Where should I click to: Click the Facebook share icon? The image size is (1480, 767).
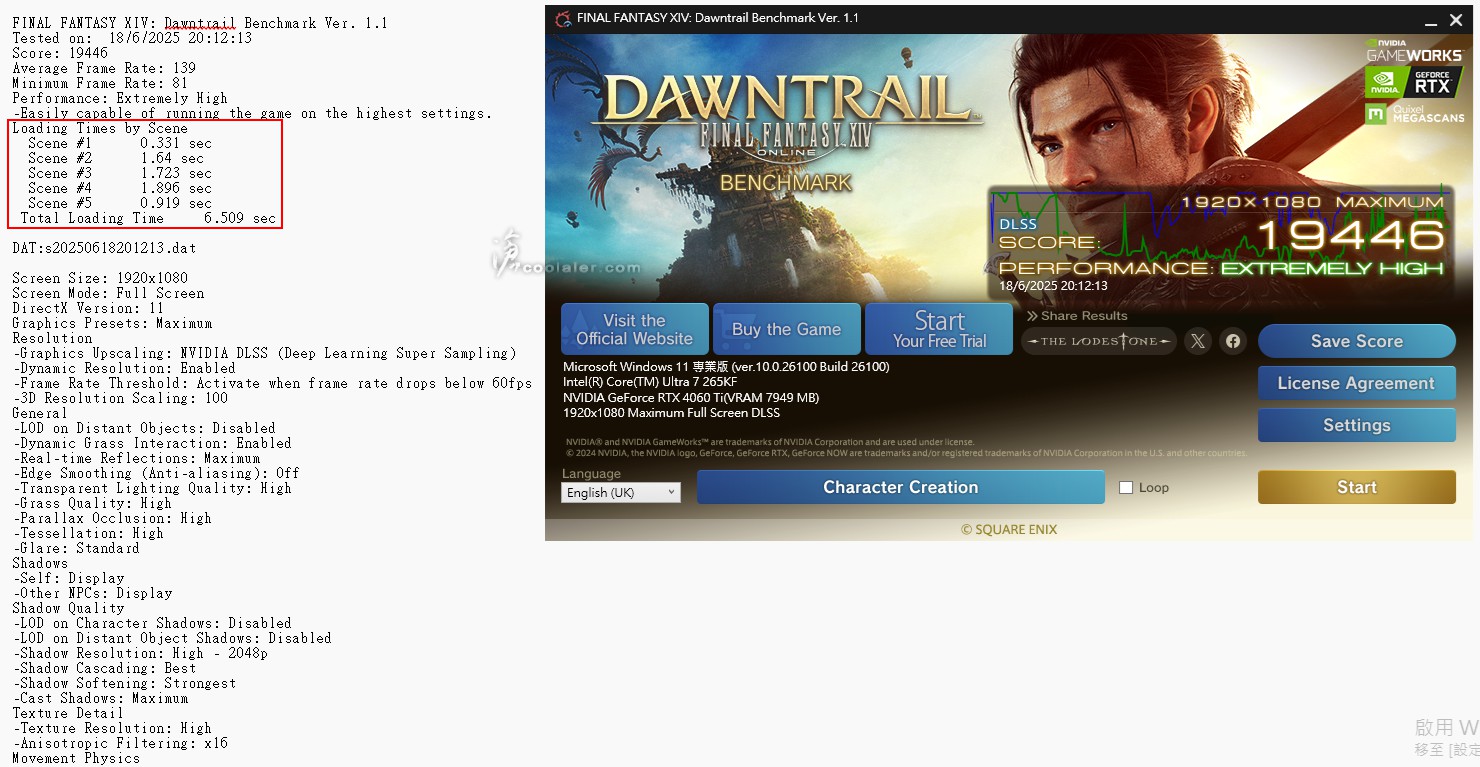pyautogui.click(x=1233, y=341)
